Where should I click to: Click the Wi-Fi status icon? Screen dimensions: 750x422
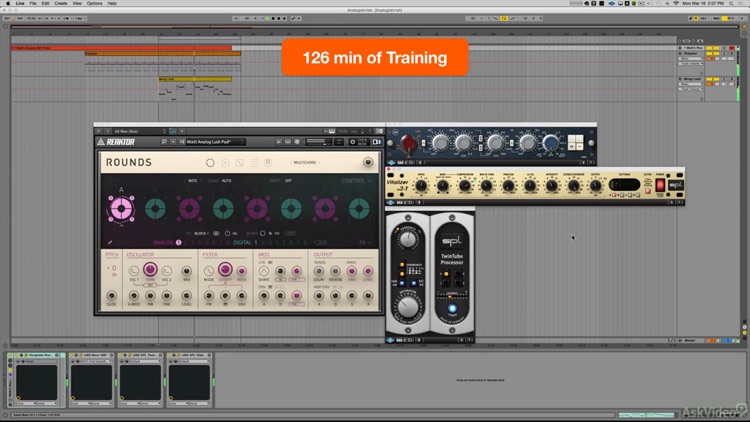pos(676,3)
